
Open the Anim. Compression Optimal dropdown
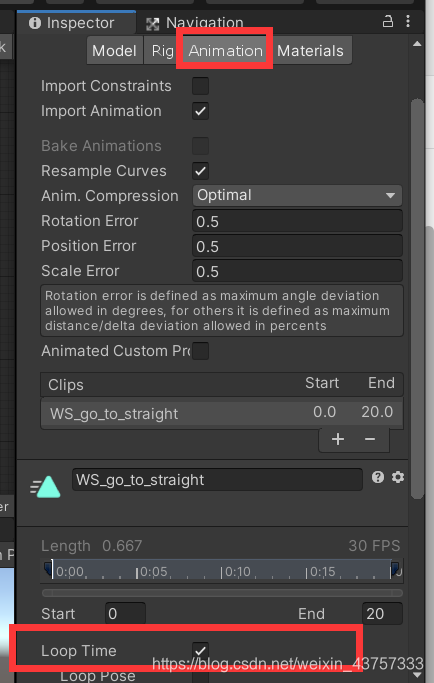click(297, 195)
